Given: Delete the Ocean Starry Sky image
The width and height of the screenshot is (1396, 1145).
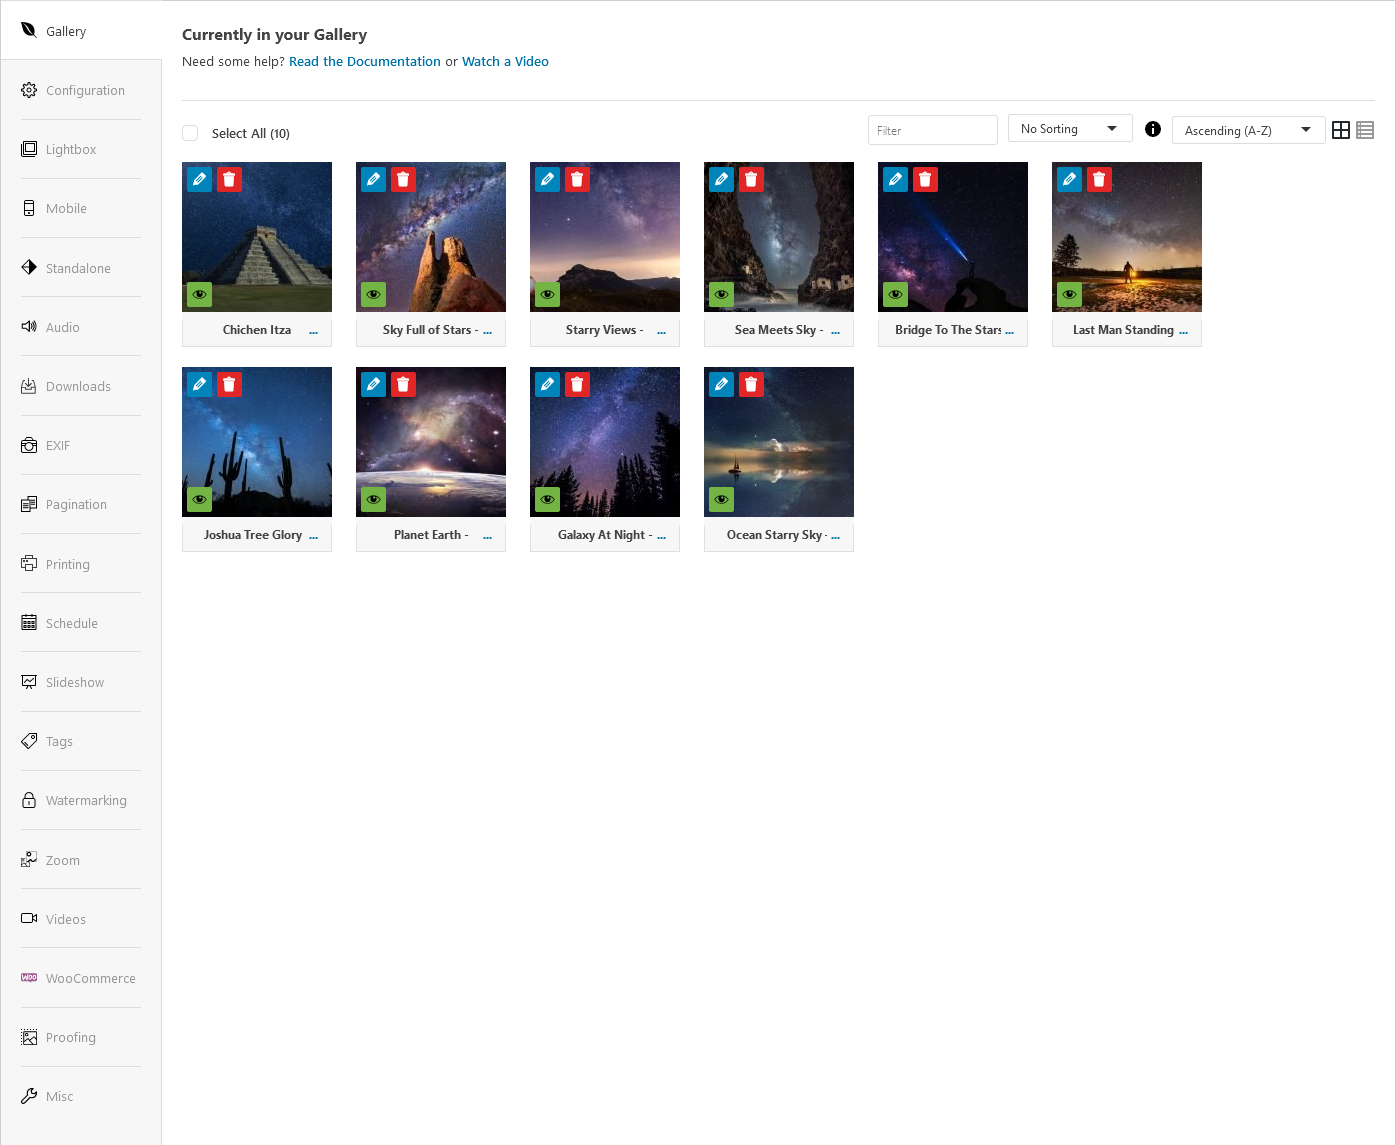Looking at the screenshot, I should [x=751, y=385].
